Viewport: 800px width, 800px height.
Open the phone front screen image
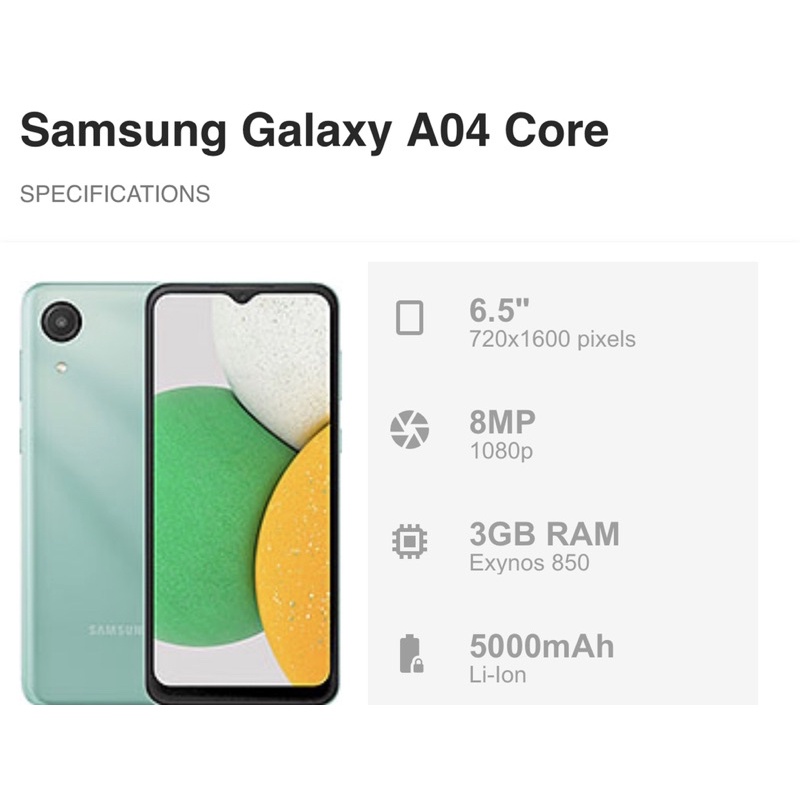[x=243, y=493]
